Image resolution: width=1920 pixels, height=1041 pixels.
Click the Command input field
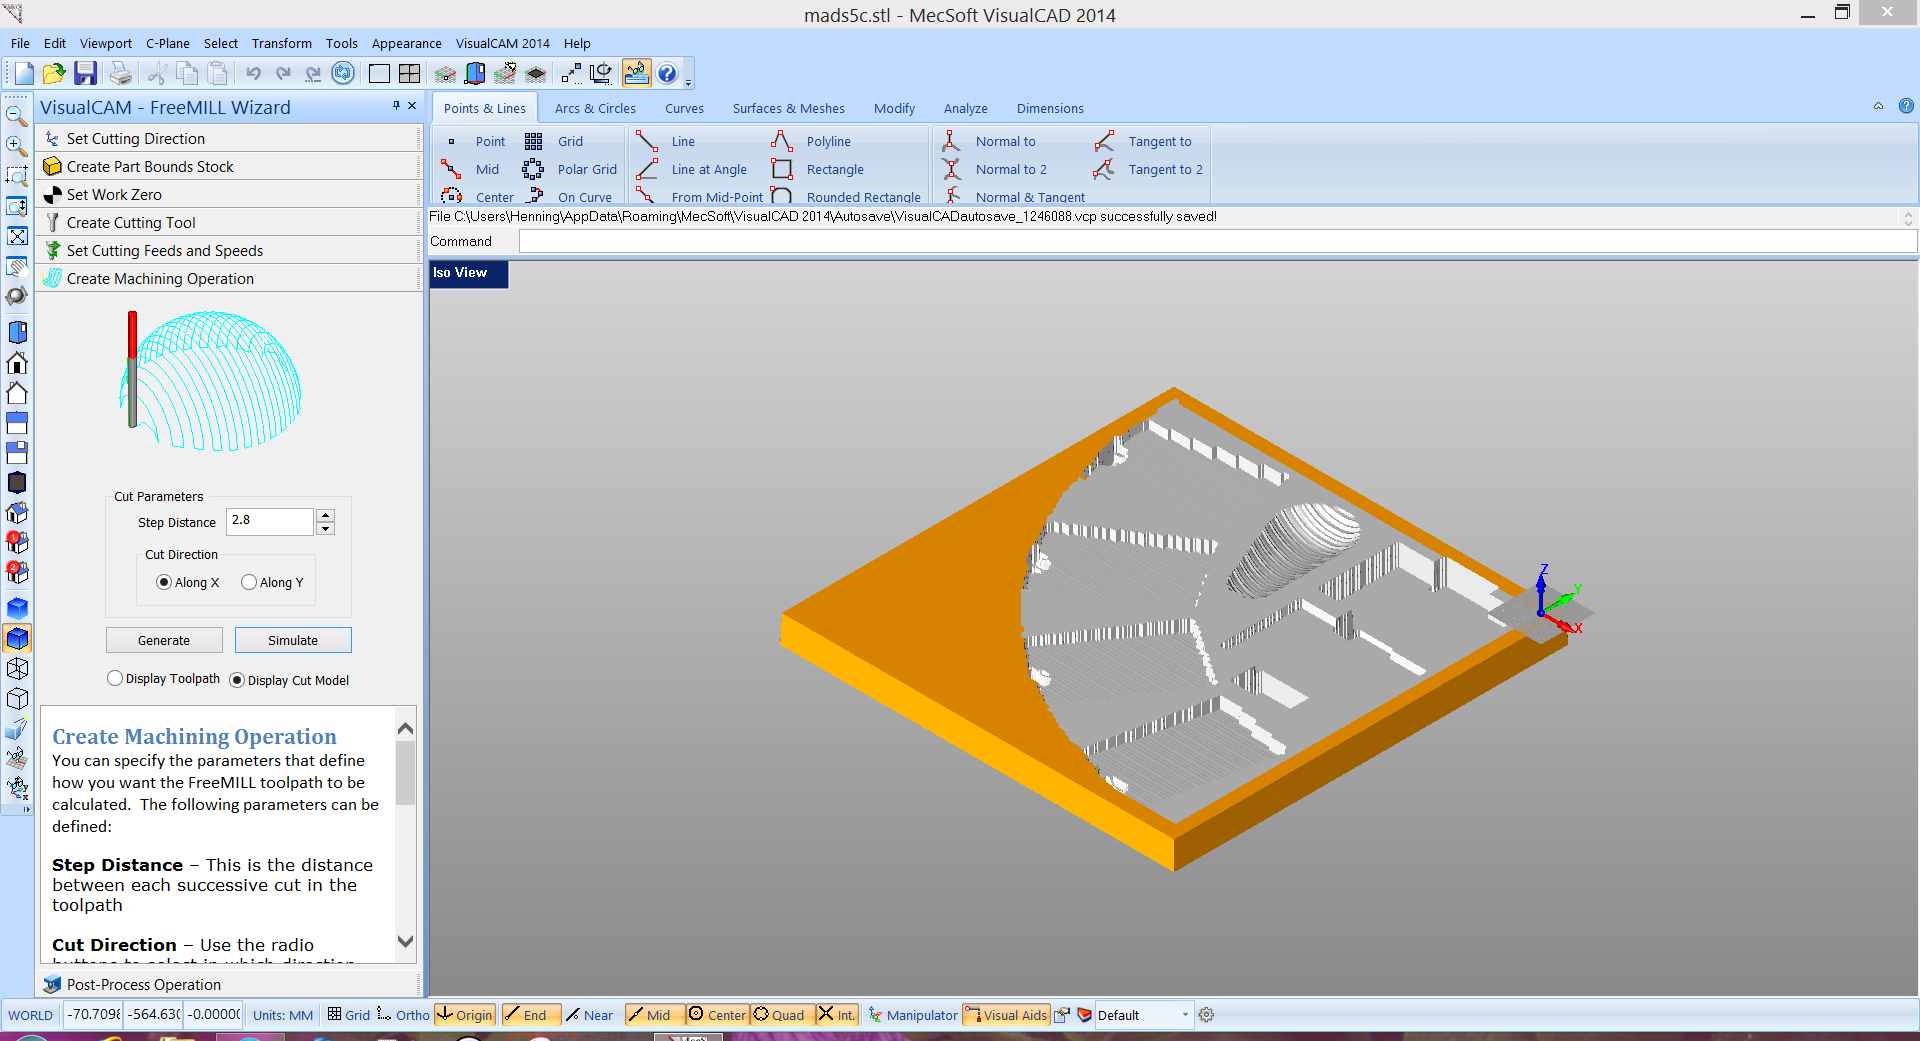[x=1216, y=241]
